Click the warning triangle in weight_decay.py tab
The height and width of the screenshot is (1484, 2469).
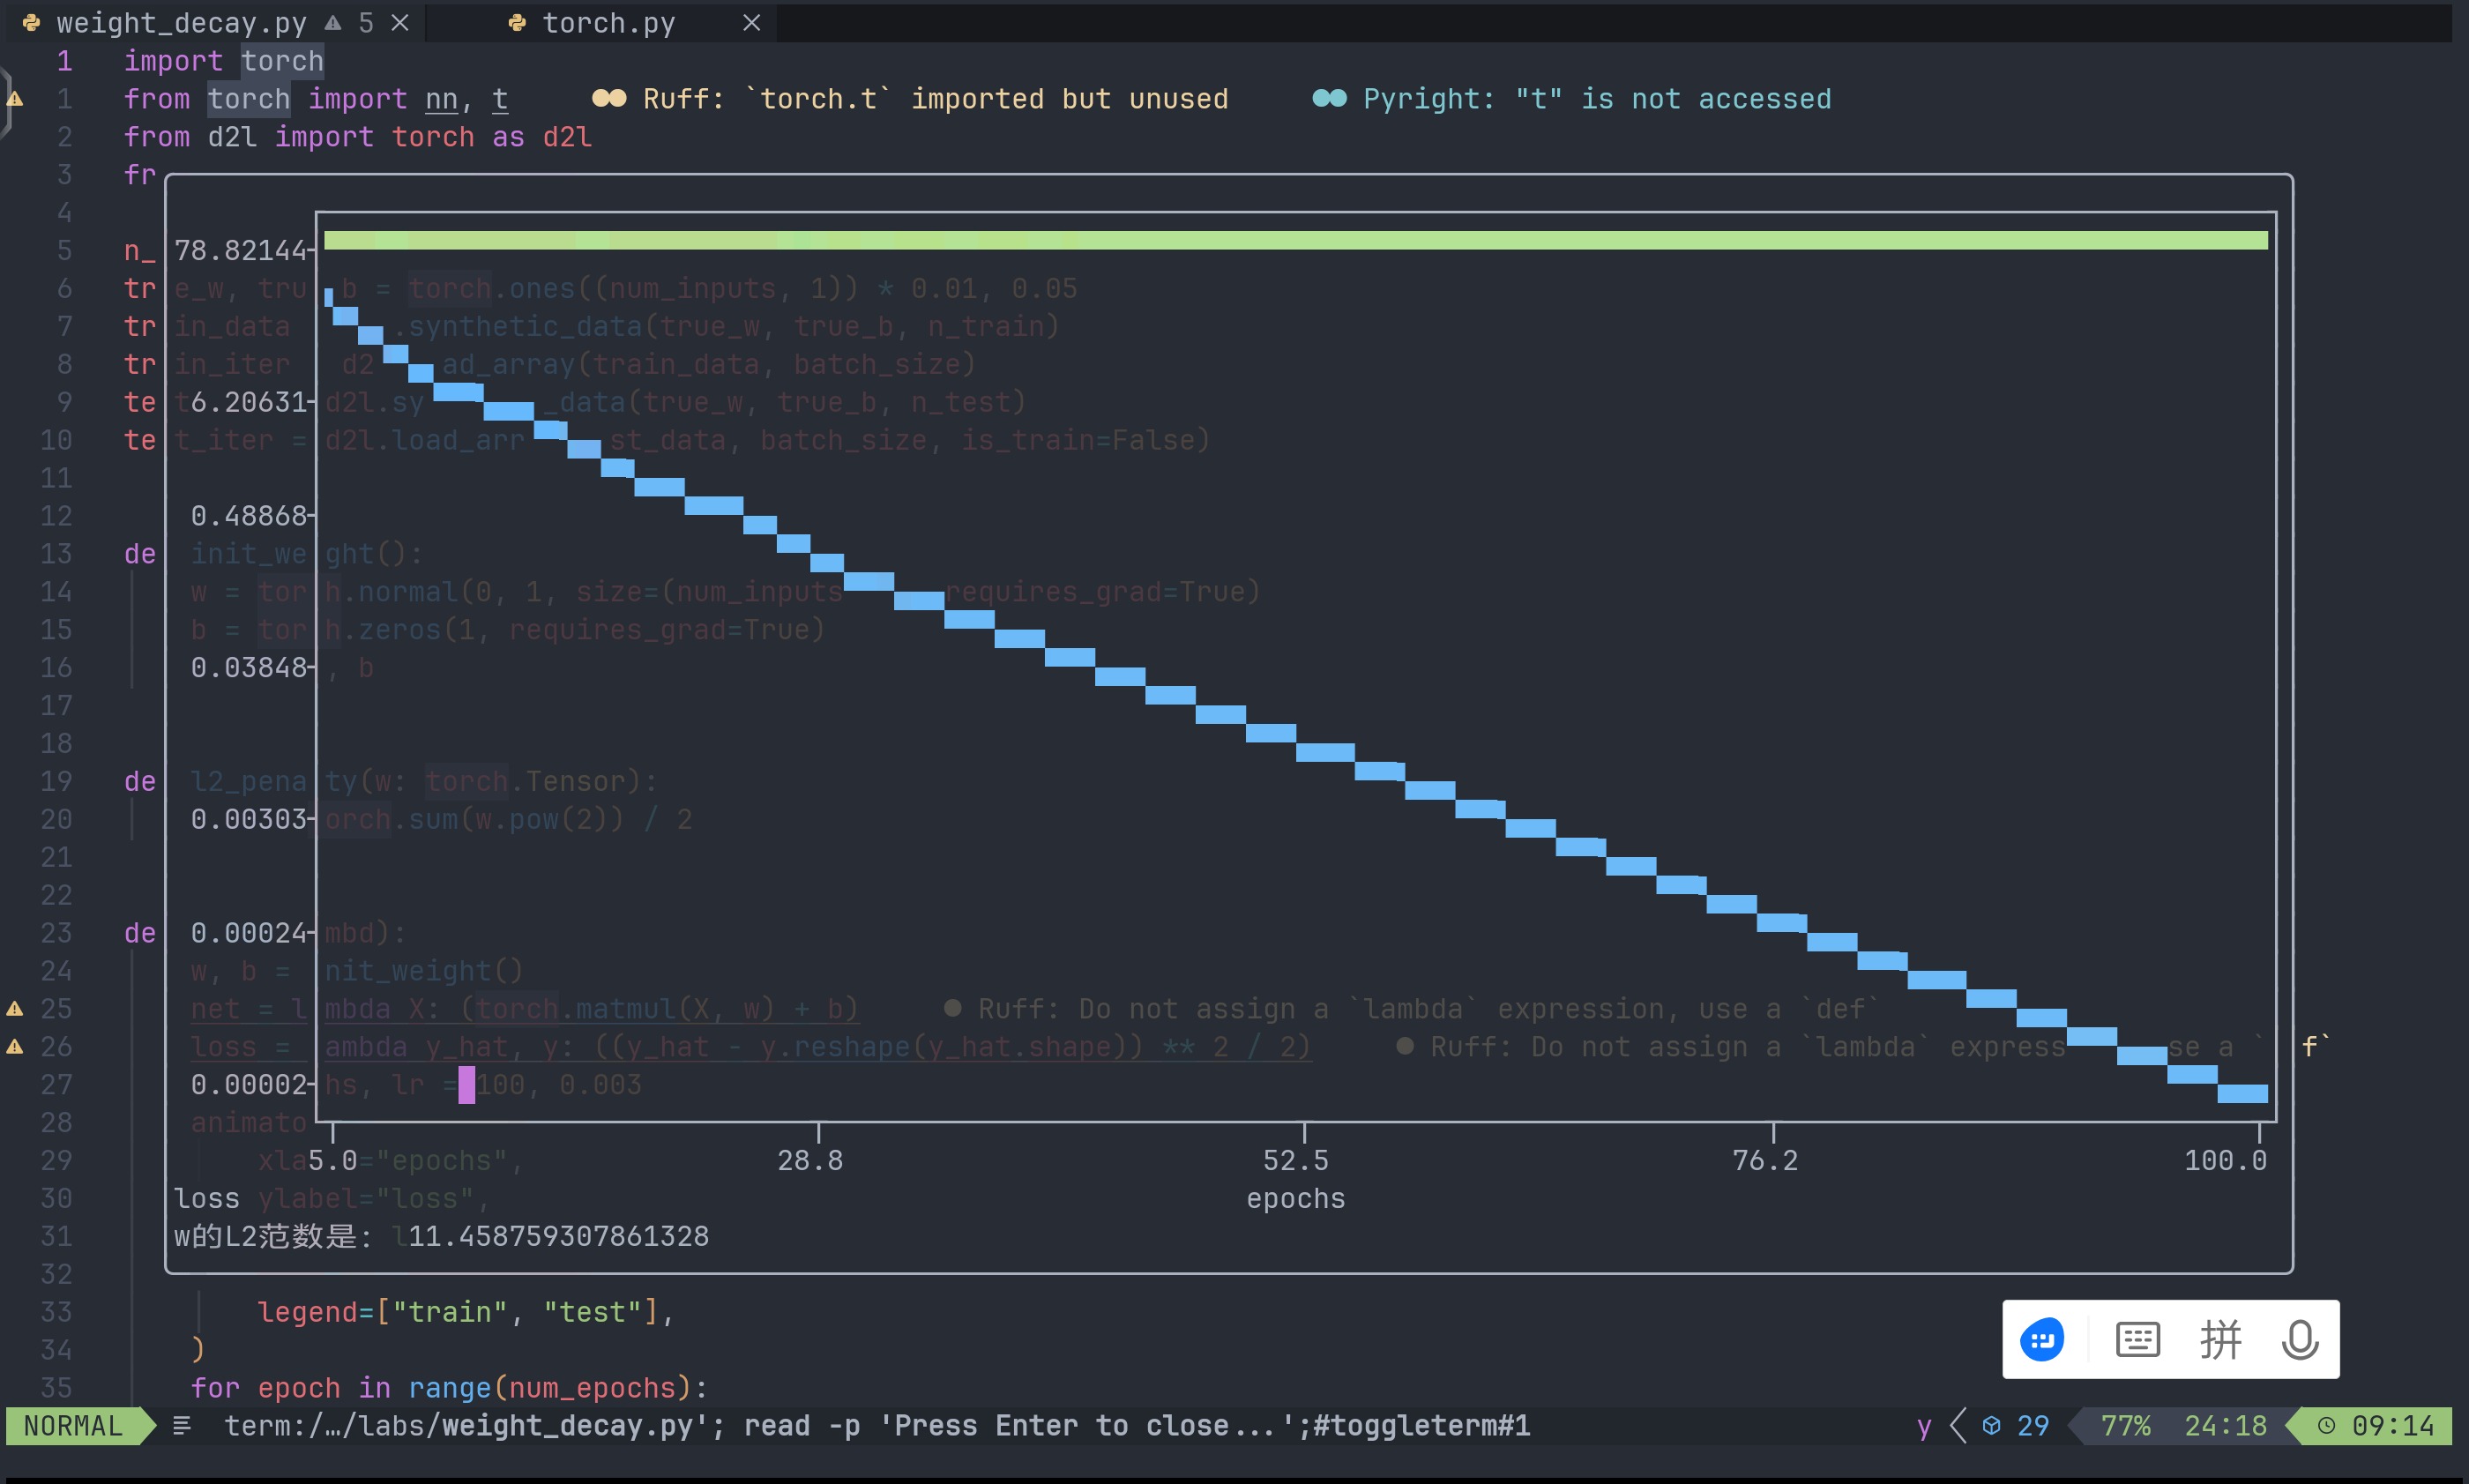pos(333,23)
